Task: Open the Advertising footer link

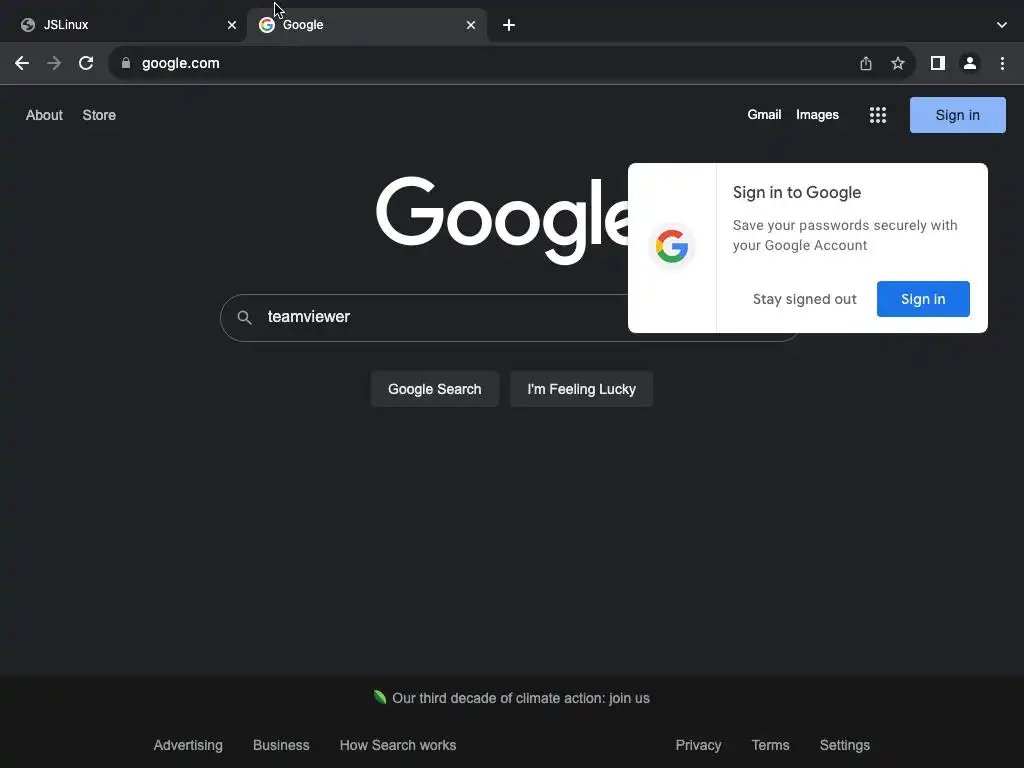Action: pyautogui.click(x=188, y=745)
